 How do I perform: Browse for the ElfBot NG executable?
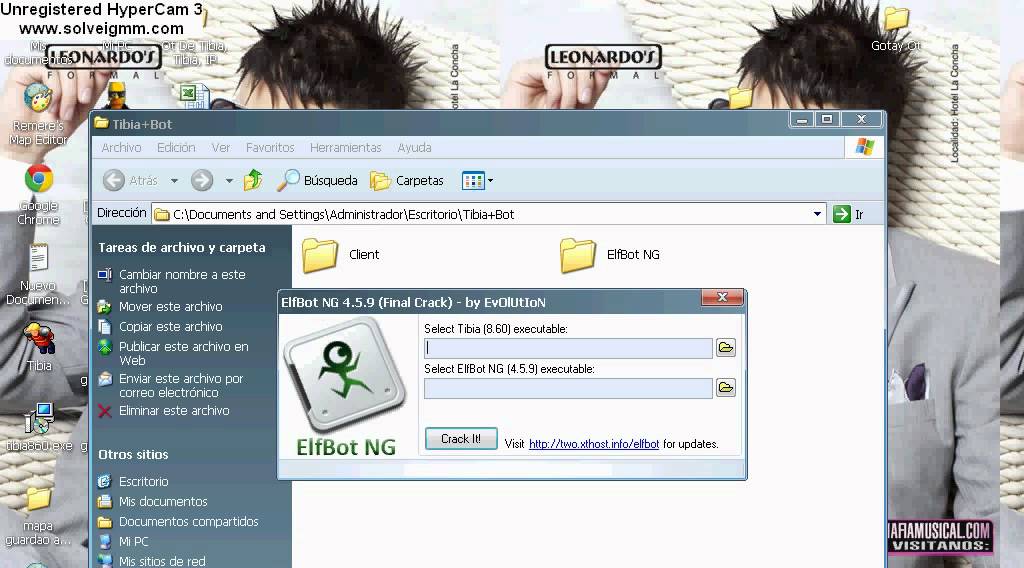(726, 388)
